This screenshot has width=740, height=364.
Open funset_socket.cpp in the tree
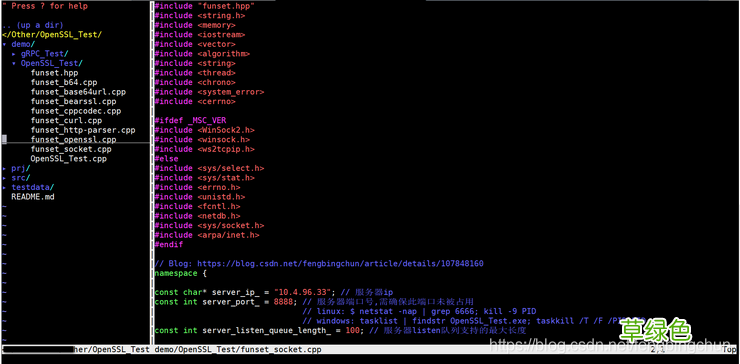pos(71,149)
